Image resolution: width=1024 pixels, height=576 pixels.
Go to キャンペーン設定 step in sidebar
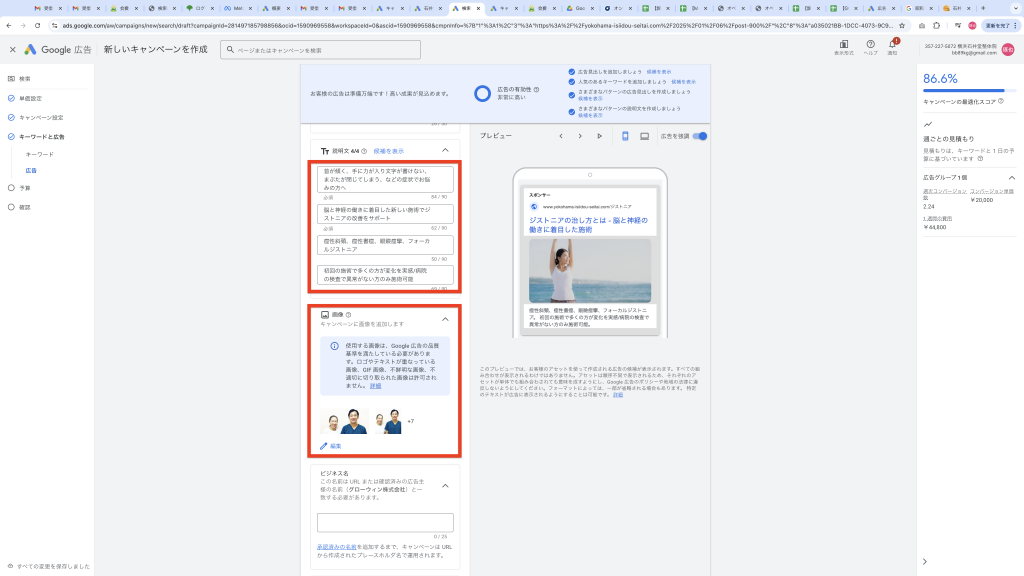tap(43, 117)
